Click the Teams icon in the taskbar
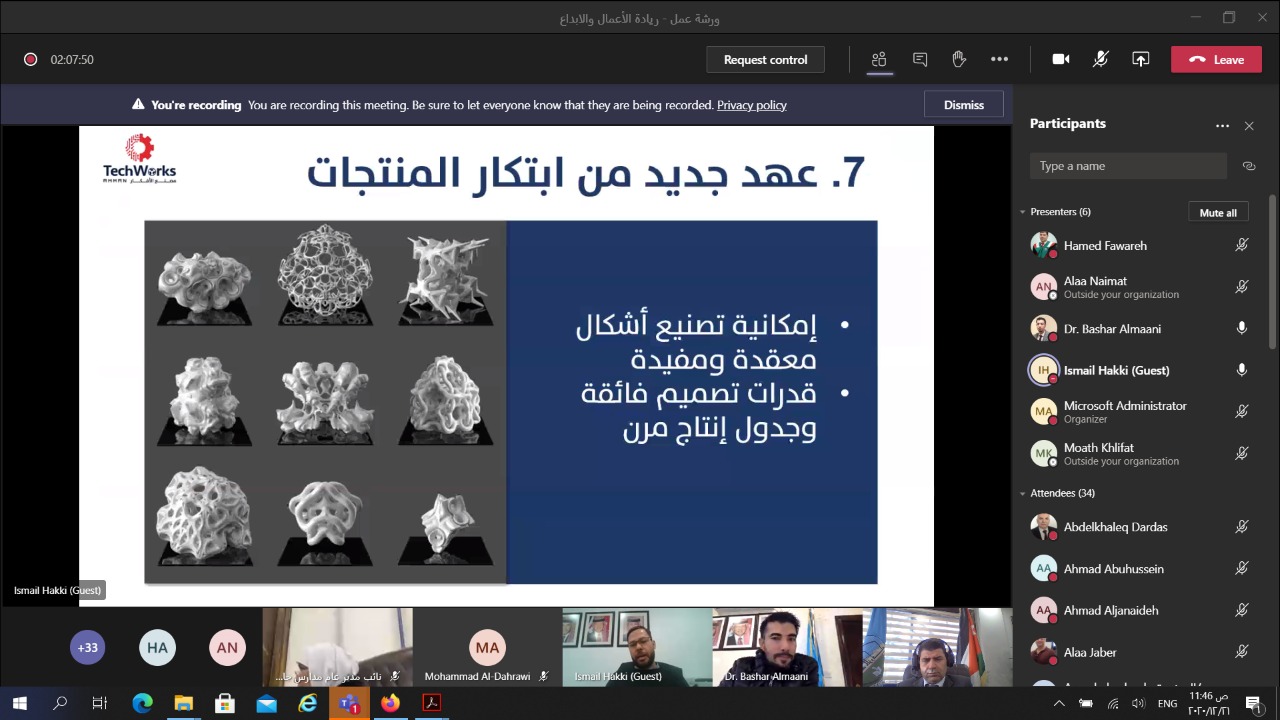This screenshot has height=720, width=1280. 349,703
